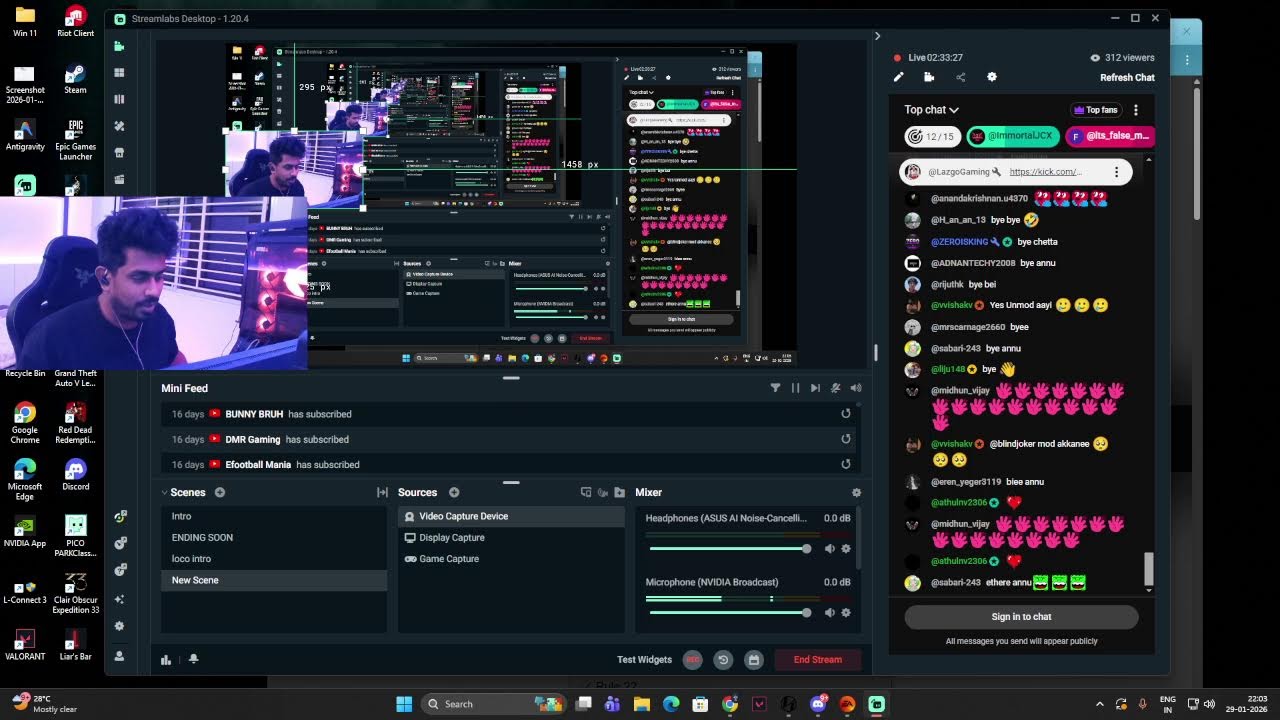Open the performance stats bar chart icon
1280x720 pixels.
(x=166, y=659)
